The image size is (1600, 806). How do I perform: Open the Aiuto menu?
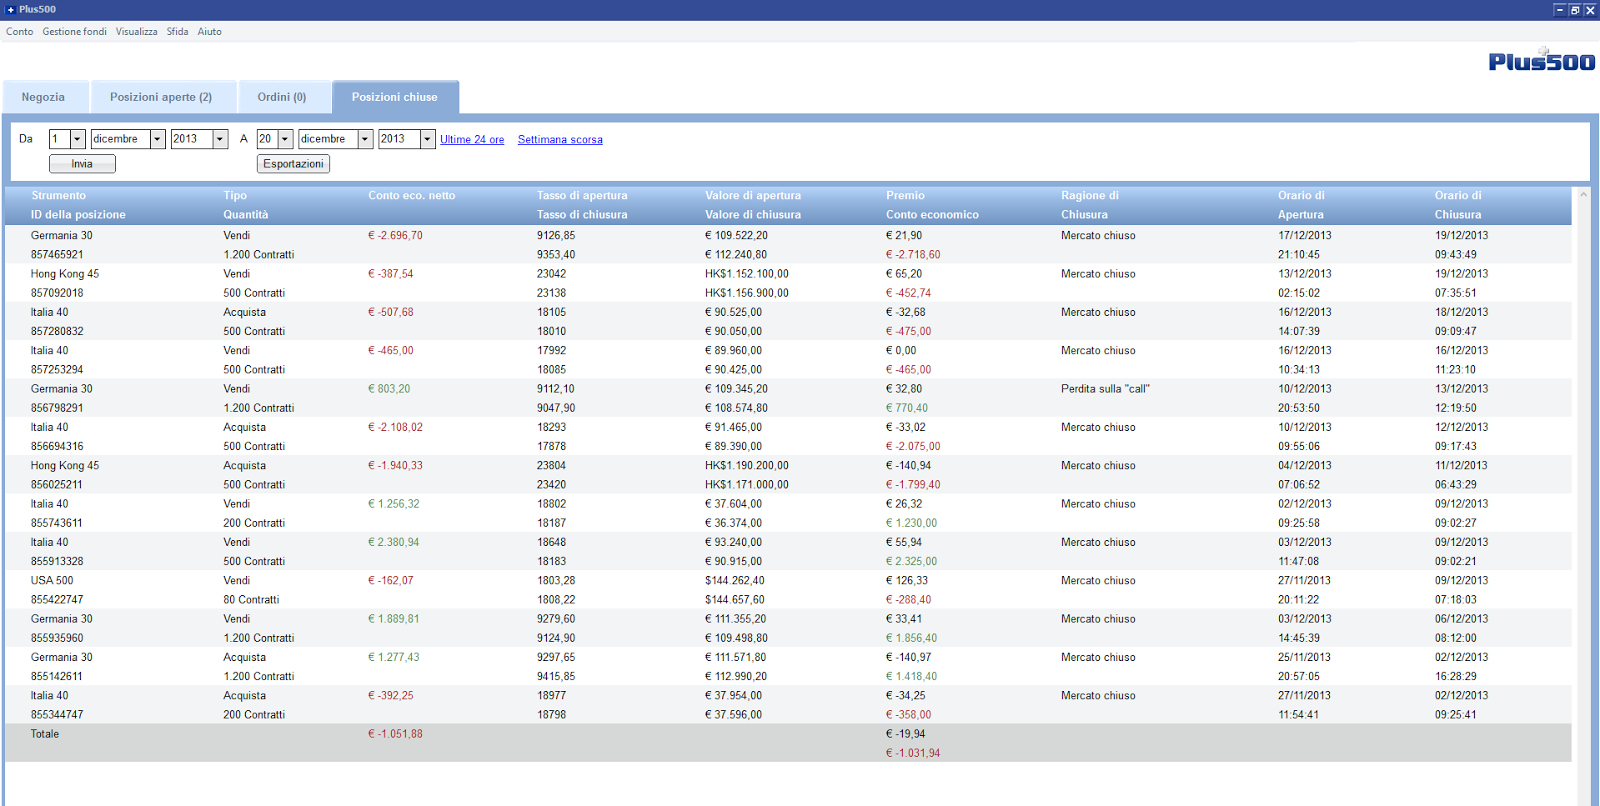[x=209, y=32]
